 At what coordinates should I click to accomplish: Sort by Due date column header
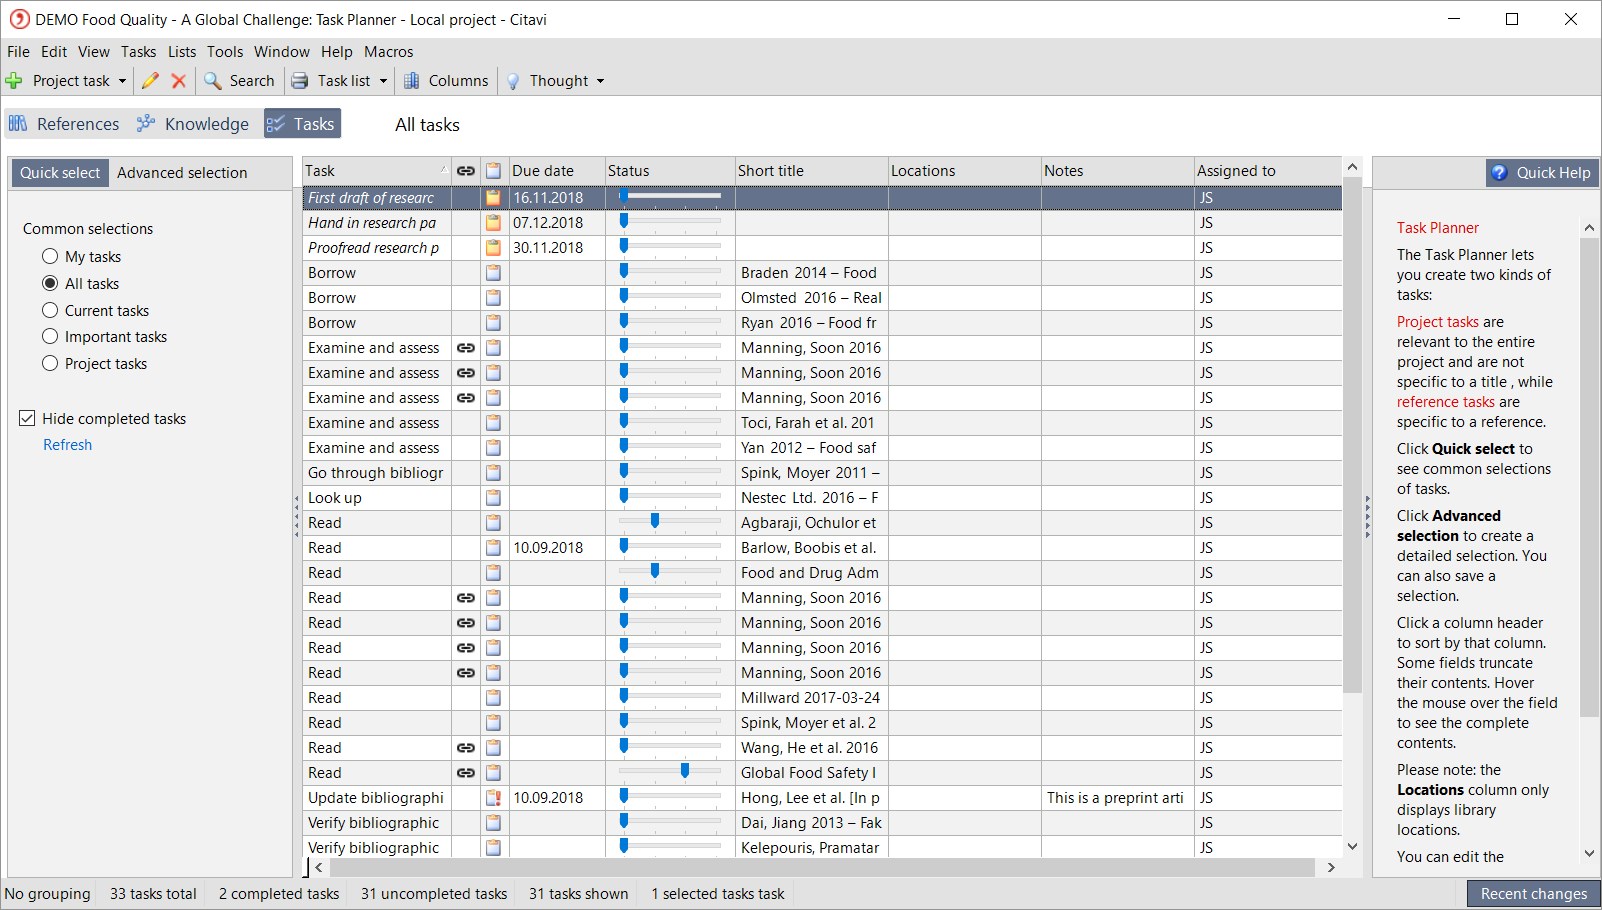pos(557,171)
